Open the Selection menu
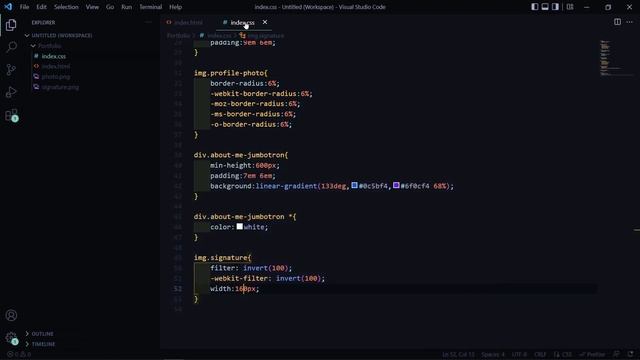The image size is (640, 360). (66, 7)
